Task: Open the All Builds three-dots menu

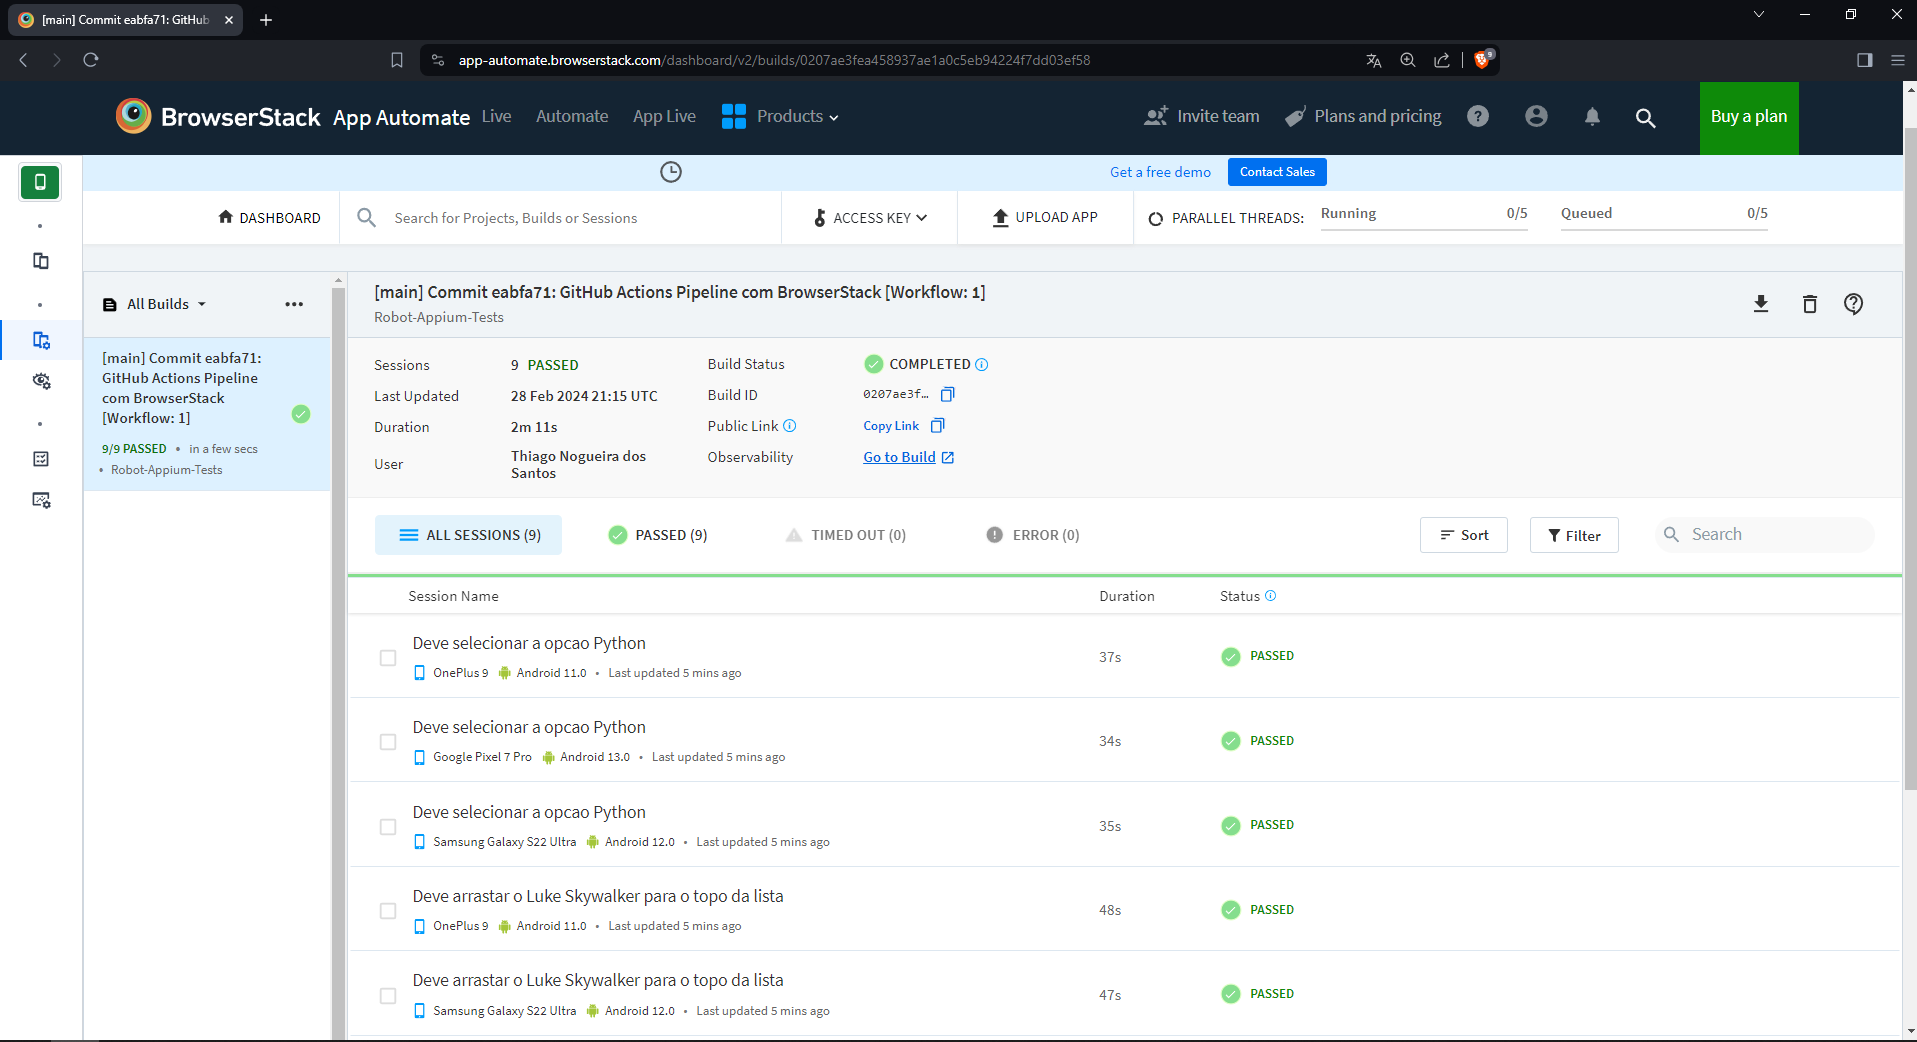Action: [x=294, y=304]
